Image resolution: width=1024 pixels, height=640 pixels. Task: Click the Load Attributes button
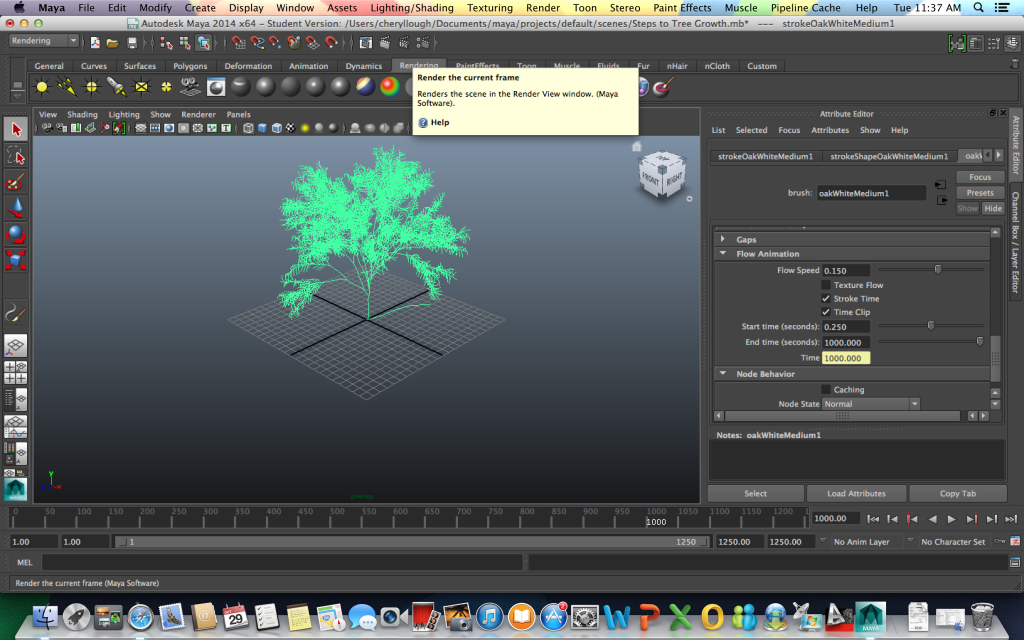coord(855,493)
